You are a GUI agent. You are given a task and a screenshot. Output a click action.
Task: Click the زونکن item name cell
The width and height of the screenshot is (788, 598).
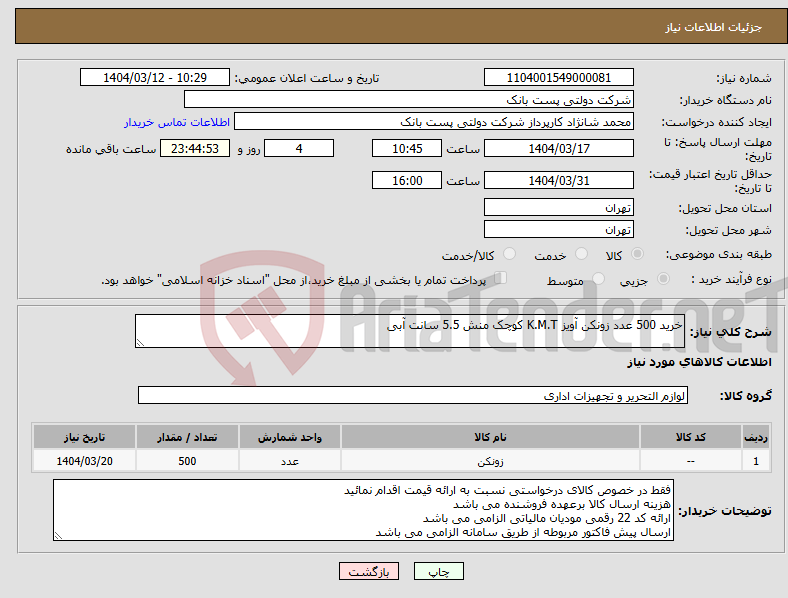click(x=490, y=460)
